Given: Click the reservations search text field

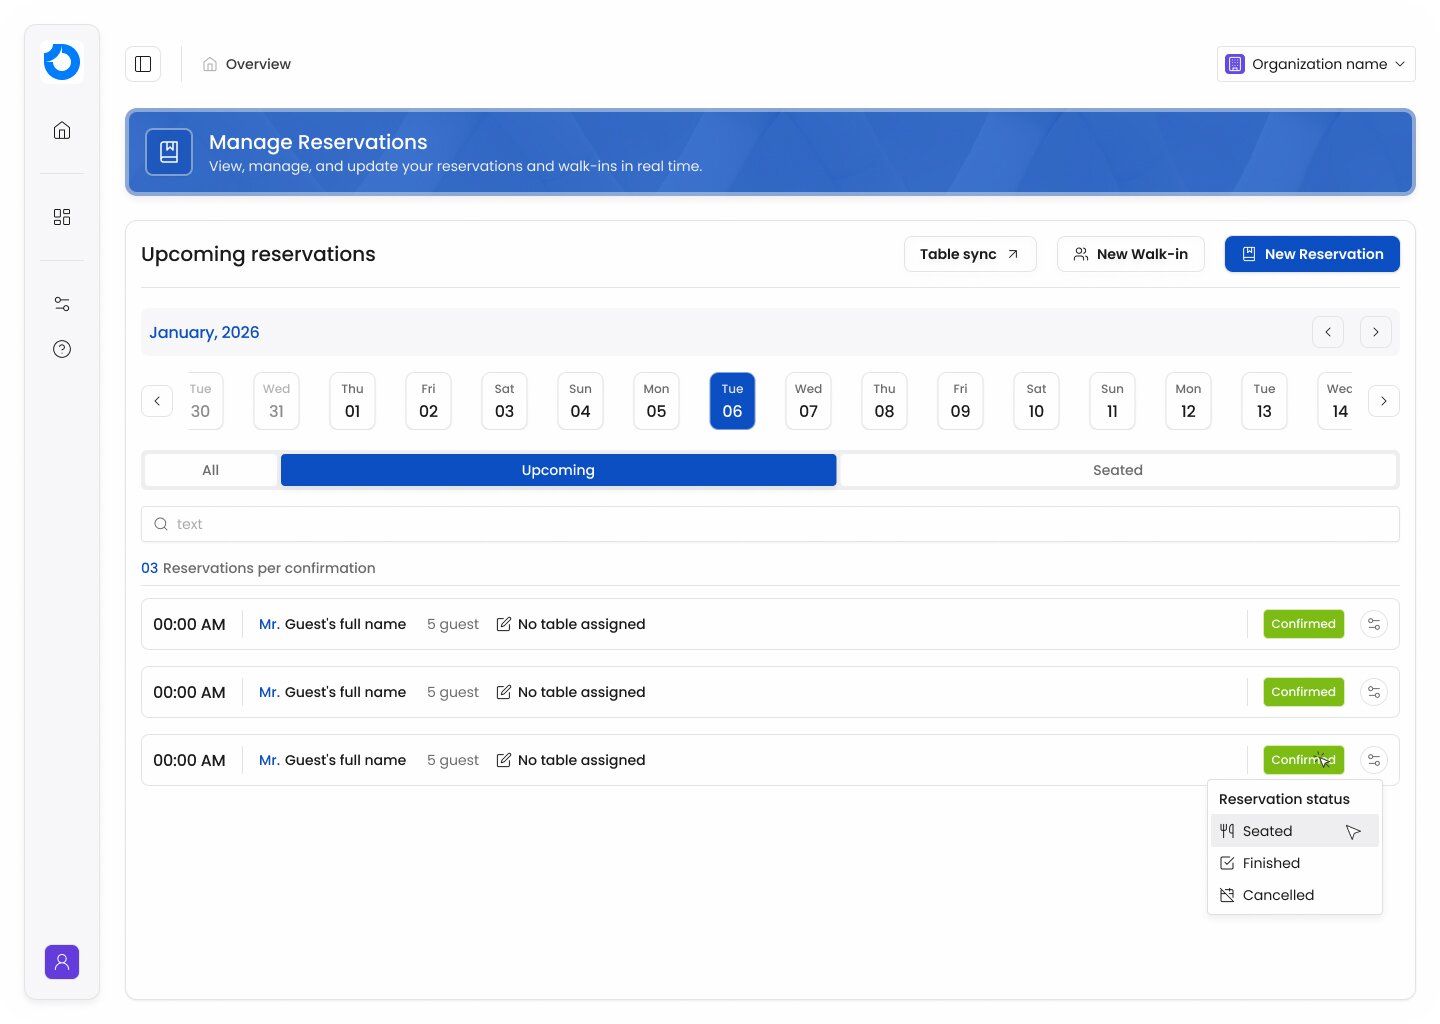Looking at the screenshot, I should (x=770, y=524).
